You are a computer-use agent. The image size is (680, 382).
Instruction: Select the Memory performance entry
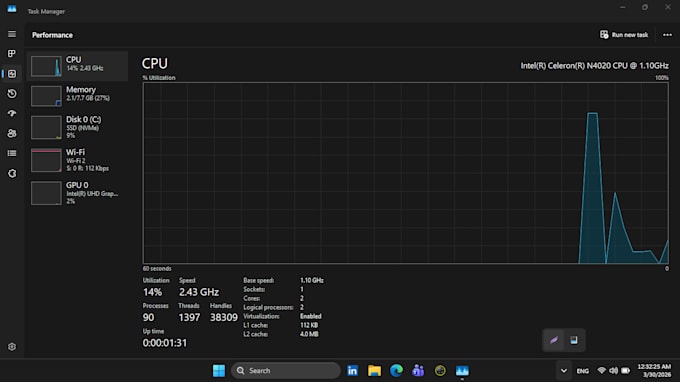pos(77,95)
